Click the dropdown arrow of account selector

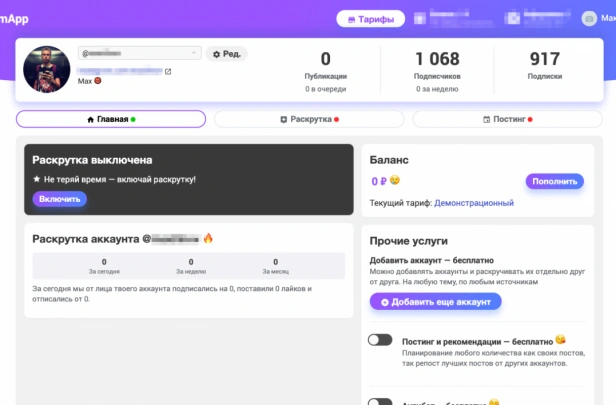194,53
